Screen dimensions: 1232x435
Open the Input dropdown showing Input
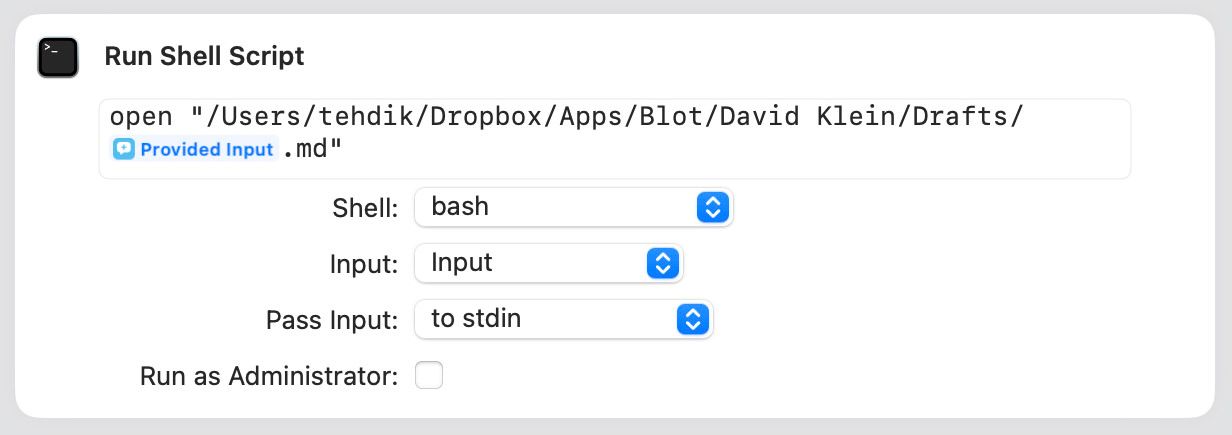click(549, 263)
